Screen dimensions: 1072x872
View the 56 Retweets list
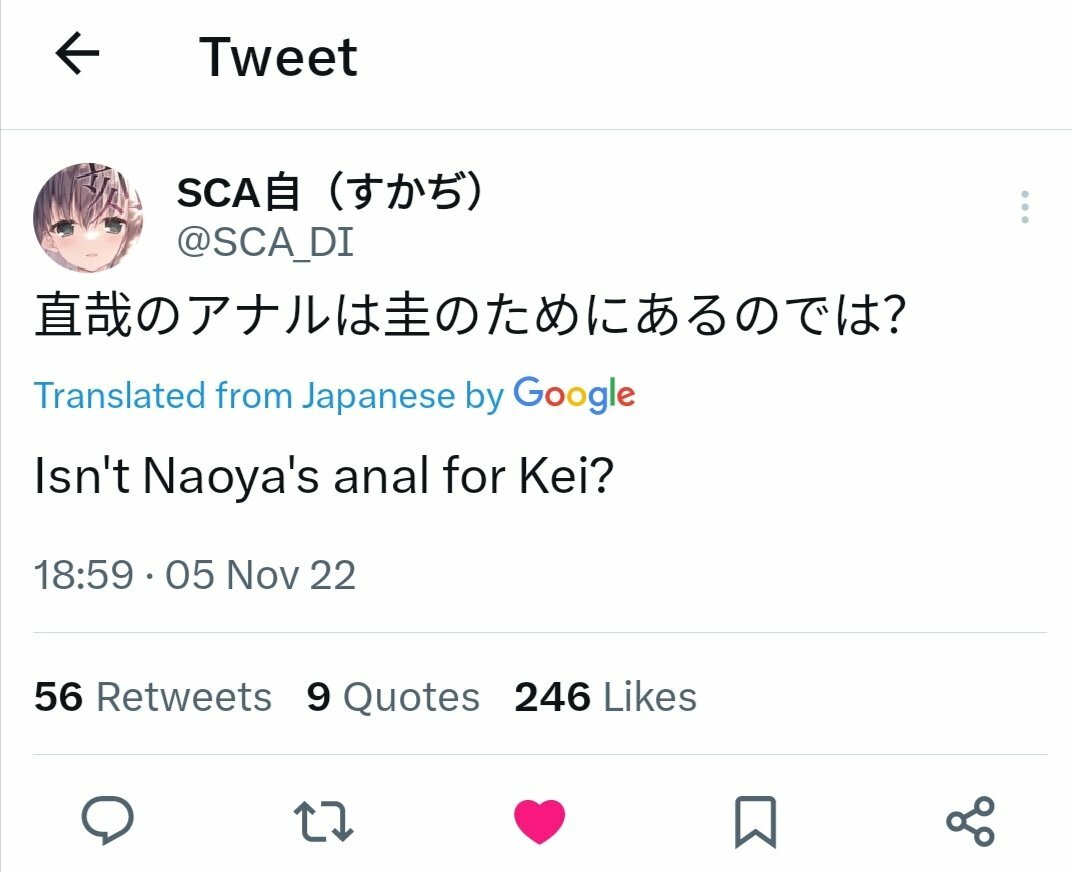[153, 697]
